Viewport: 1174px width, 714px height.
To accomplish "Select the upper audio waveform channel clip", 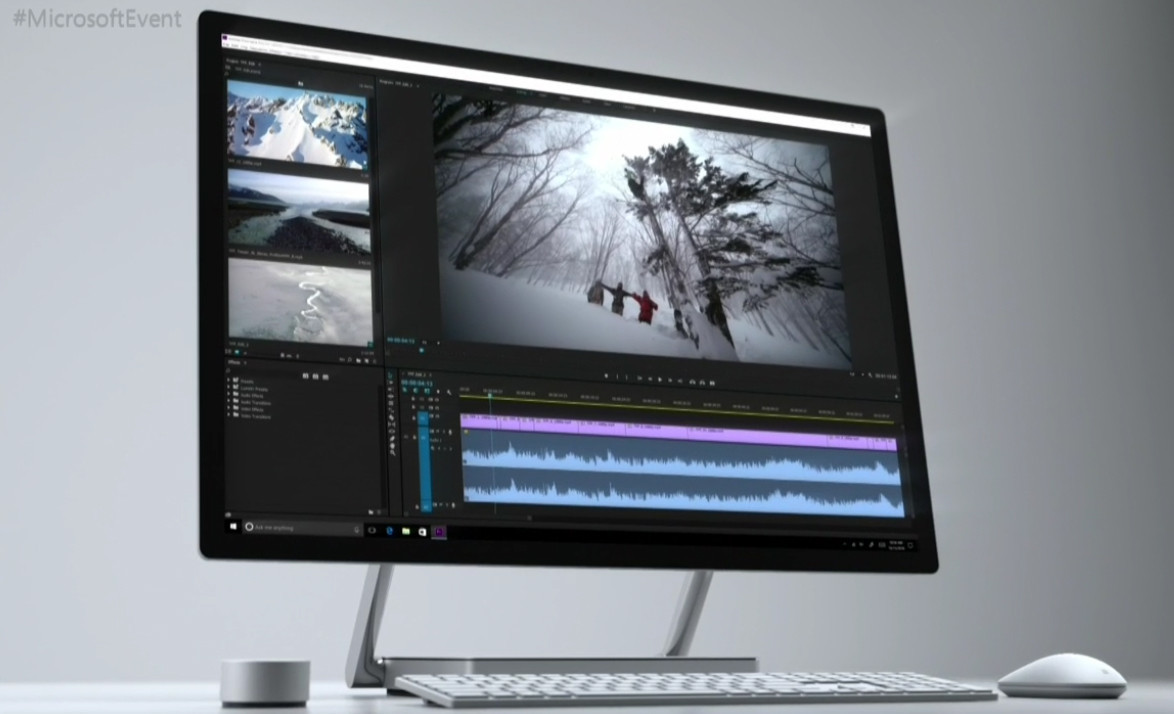I will point(681,455).
